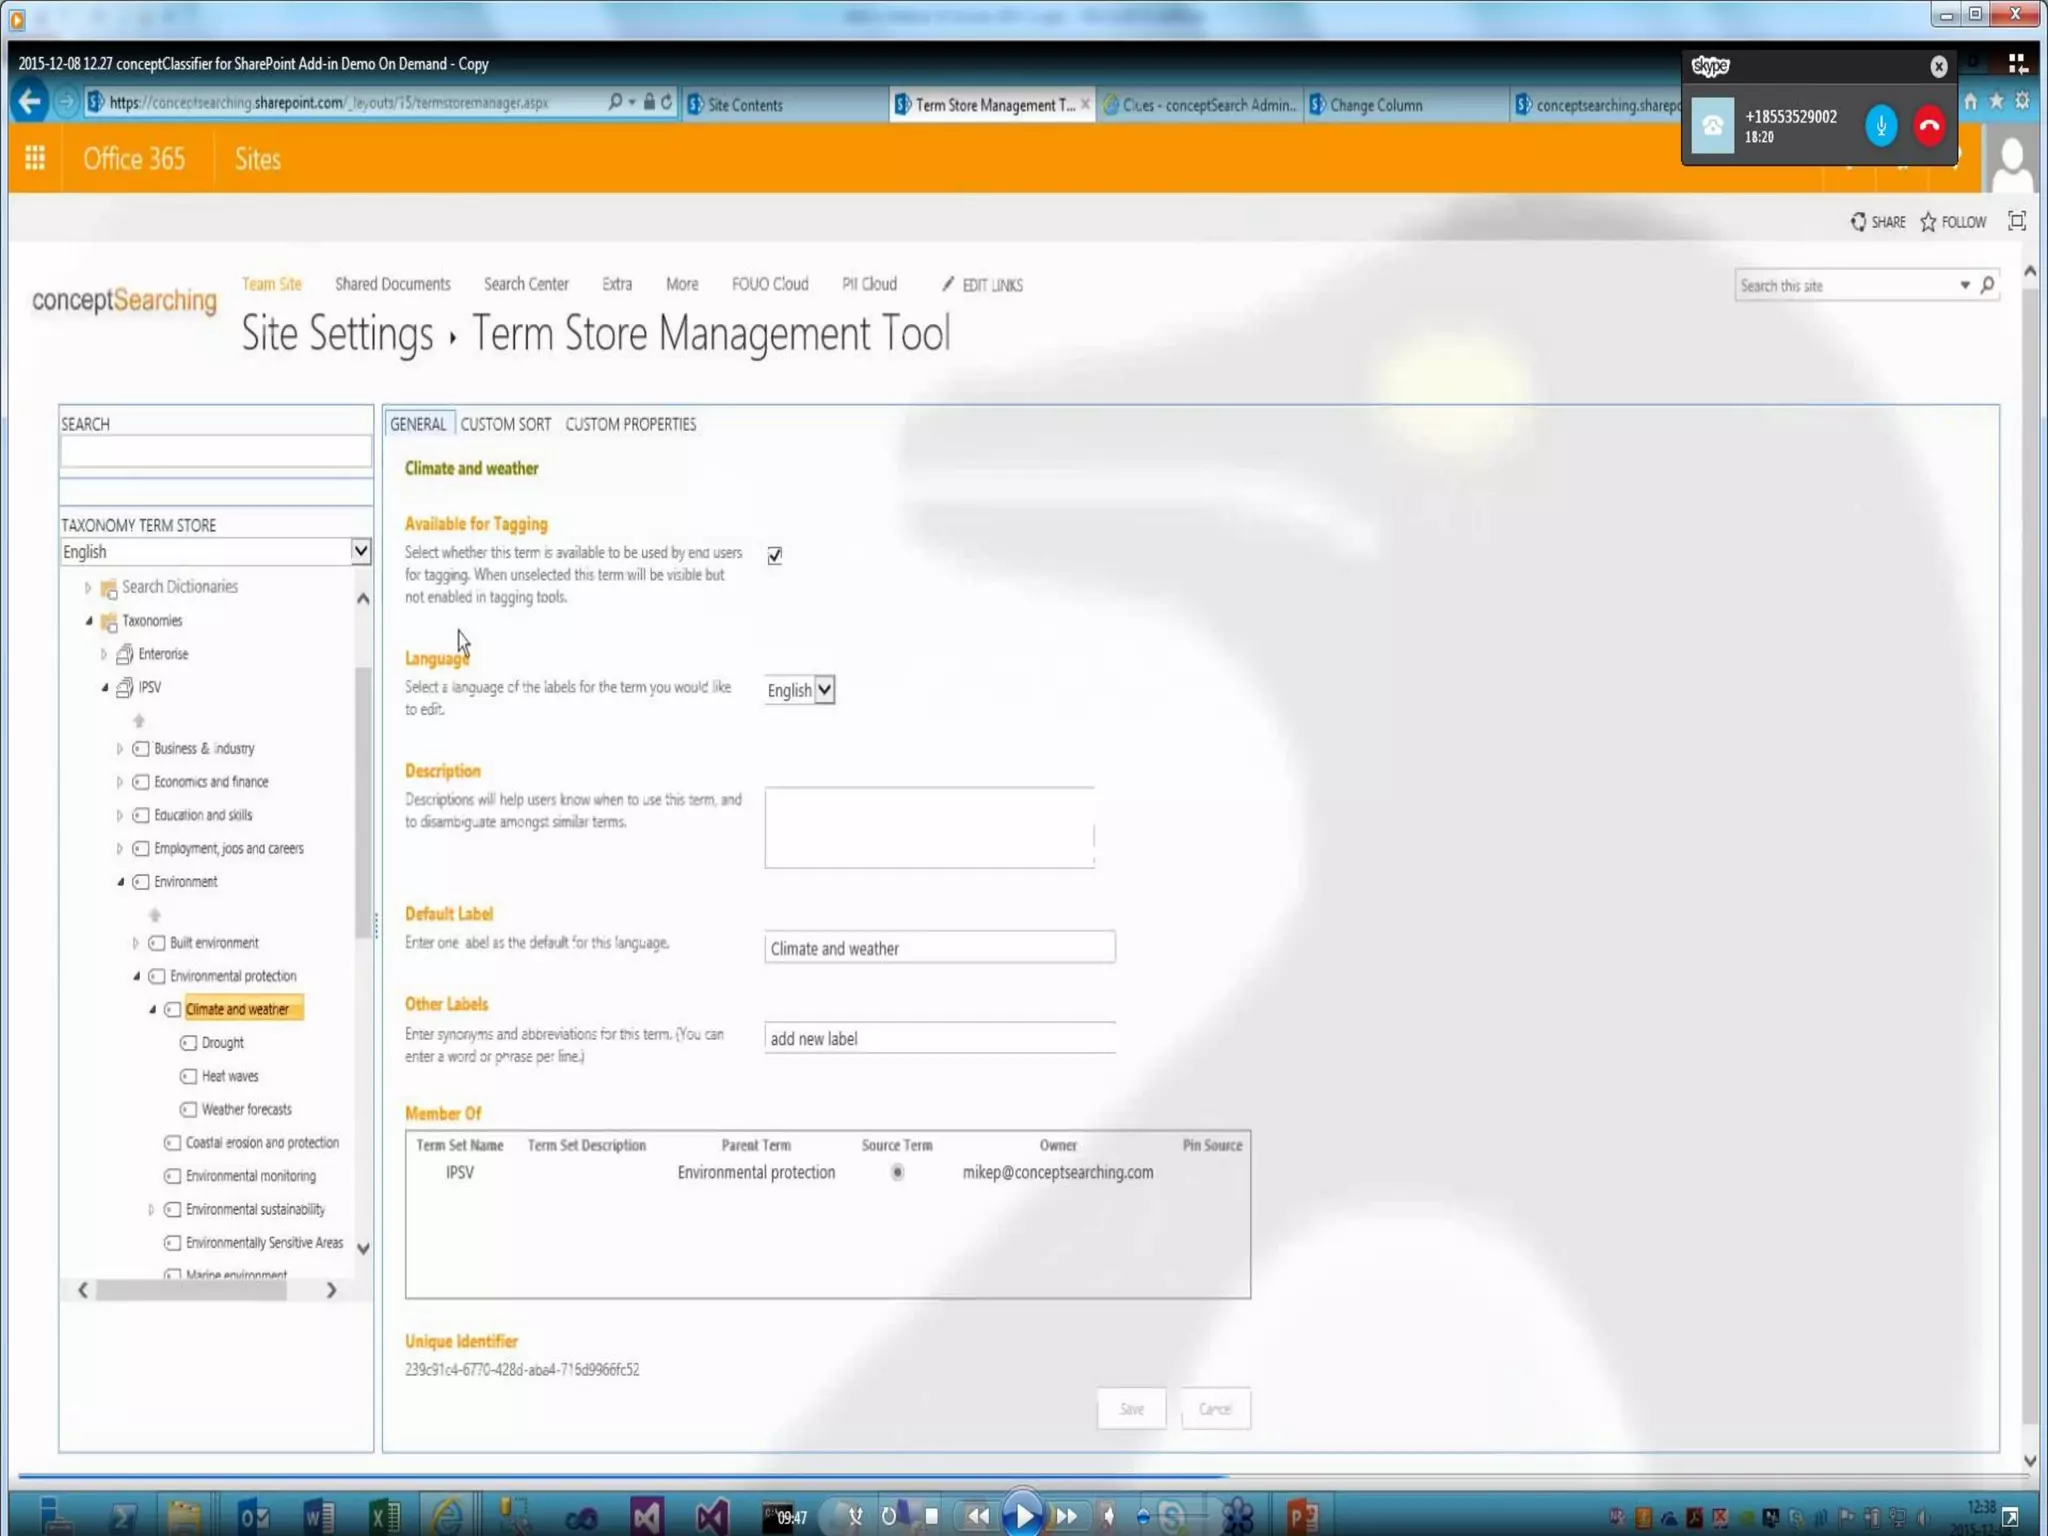Image resolution: width=2048 pixels, height=1536 pixels.
Task: Click the Follow star icon
Action: coord(1928,222)
